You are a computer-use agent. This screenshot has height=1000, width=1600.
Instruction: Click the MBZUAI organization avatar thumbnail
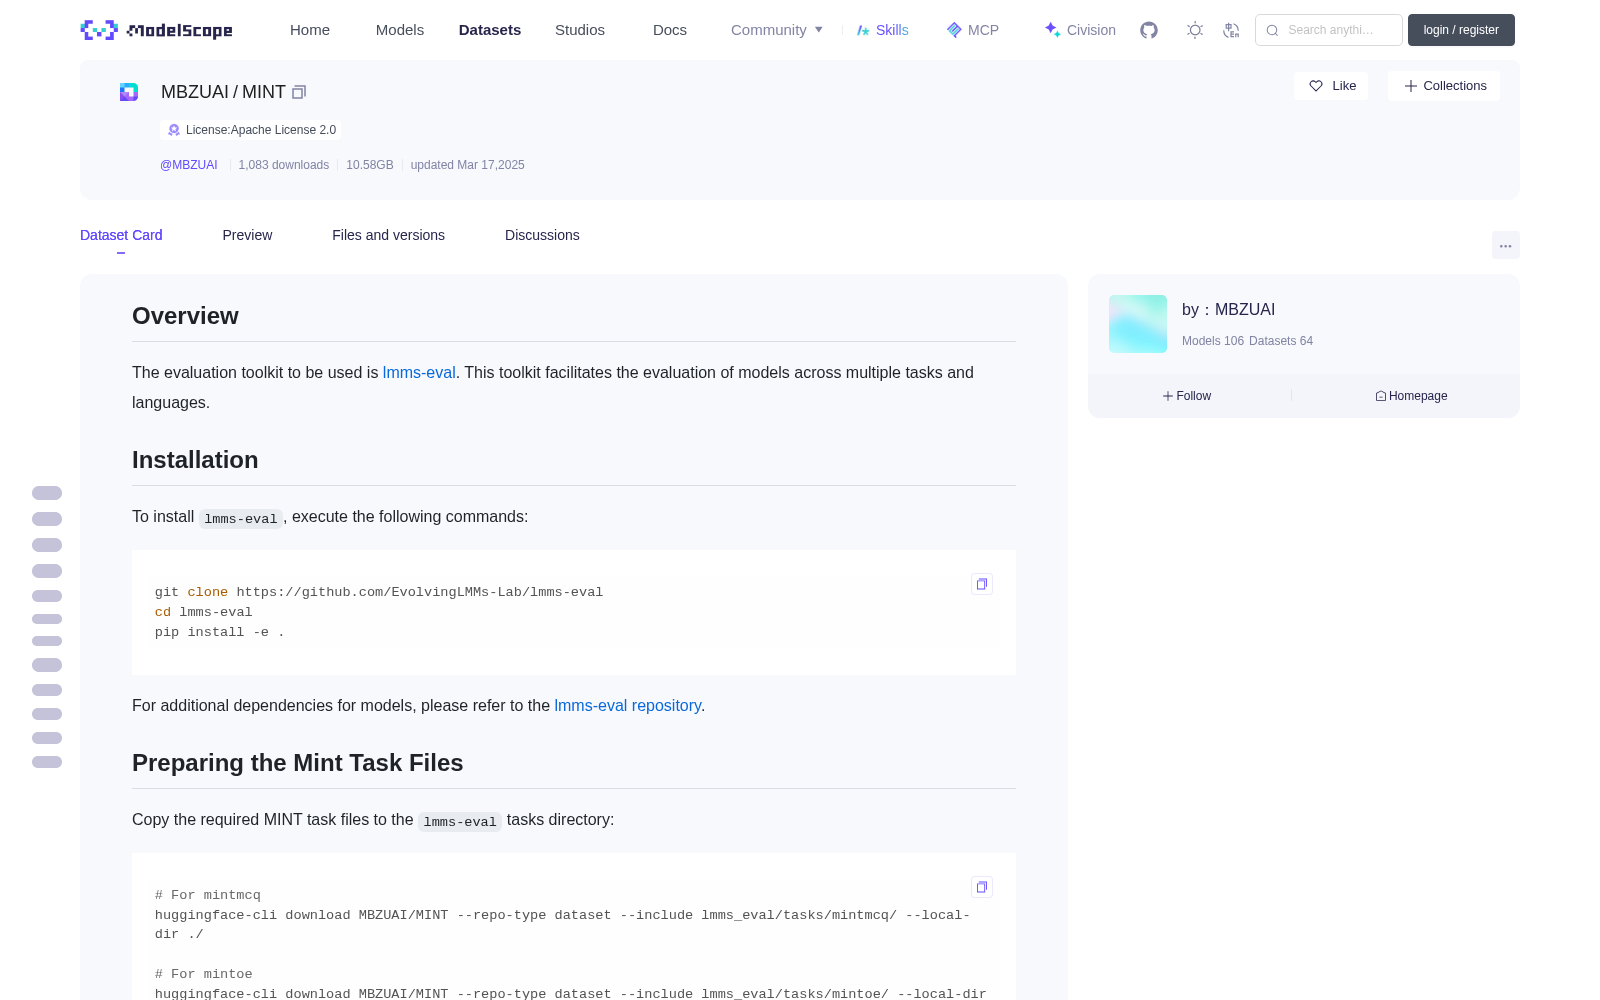[x=1138, y=324]
